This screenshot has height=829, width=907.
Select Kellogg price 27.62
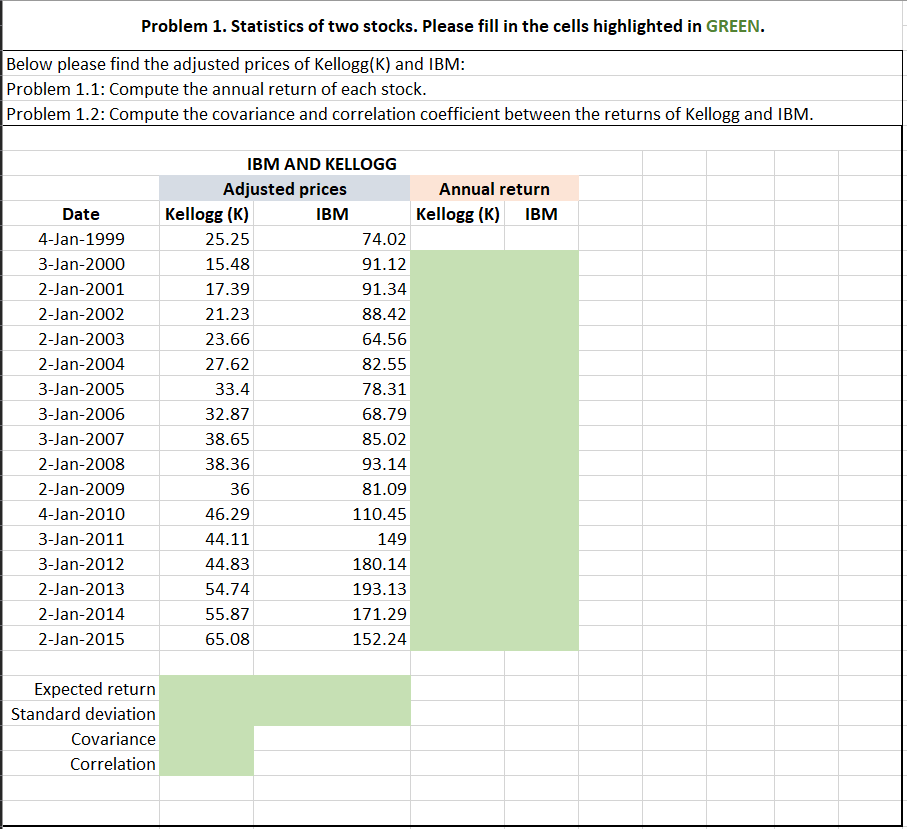(x=207, y=363)
